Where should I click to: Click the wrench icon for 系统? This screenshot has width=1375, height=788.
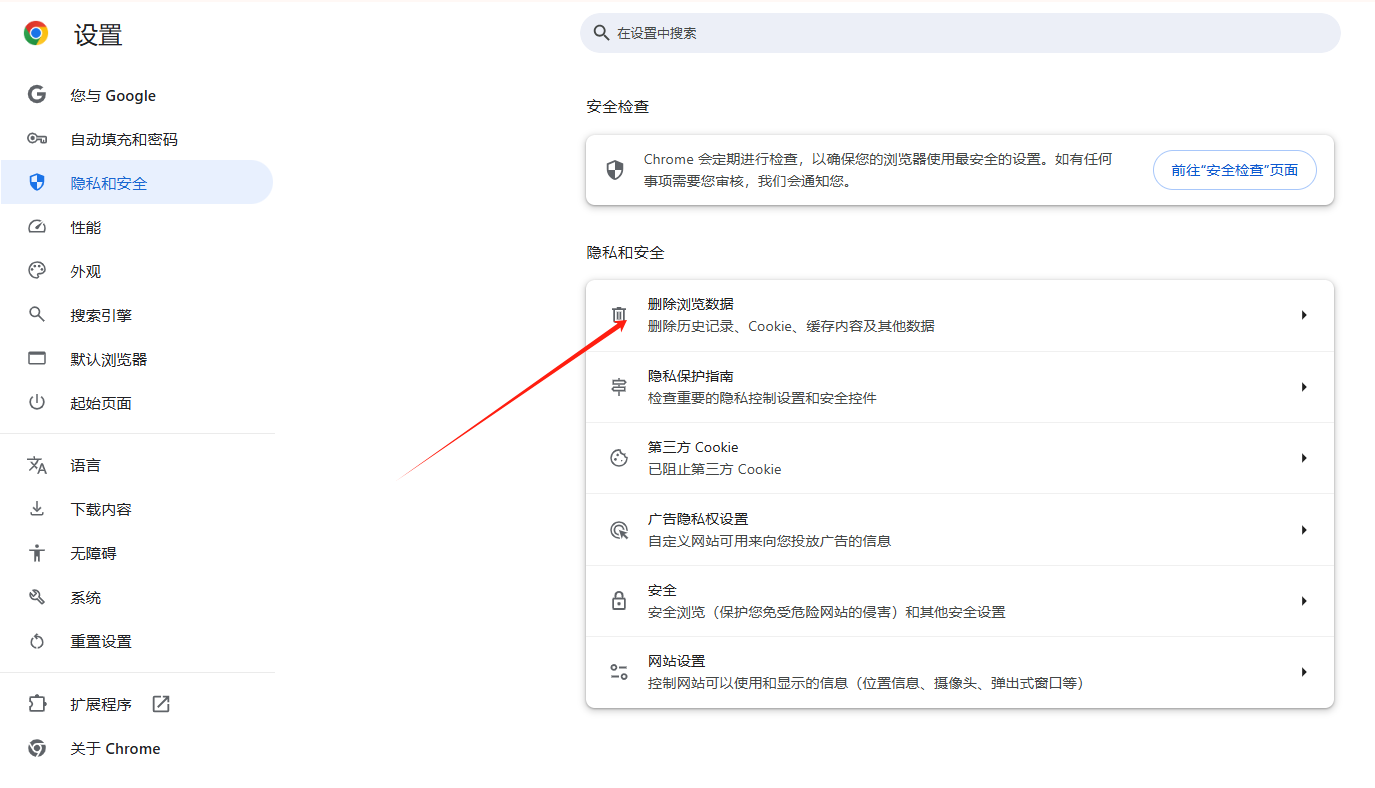coord(37,597)
